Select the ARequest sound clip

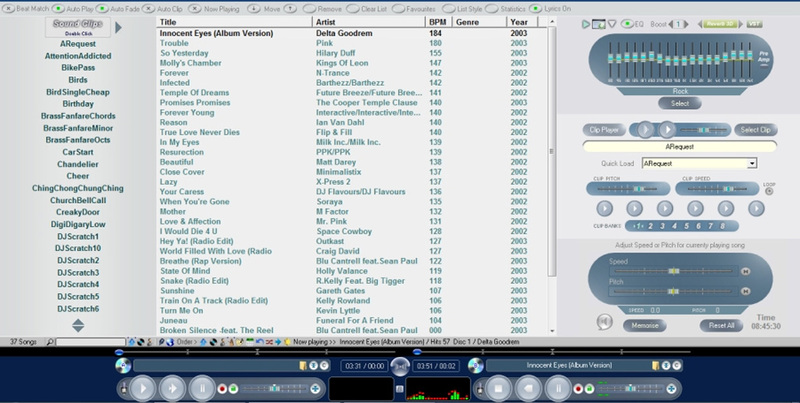click(x=78, y=44)
